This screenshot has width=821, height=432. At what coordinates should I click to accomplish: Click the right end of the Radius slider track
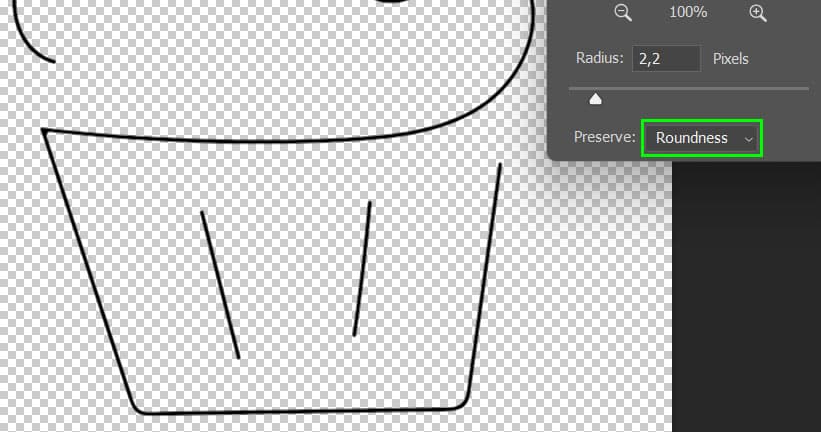click(x=804, y=89)
